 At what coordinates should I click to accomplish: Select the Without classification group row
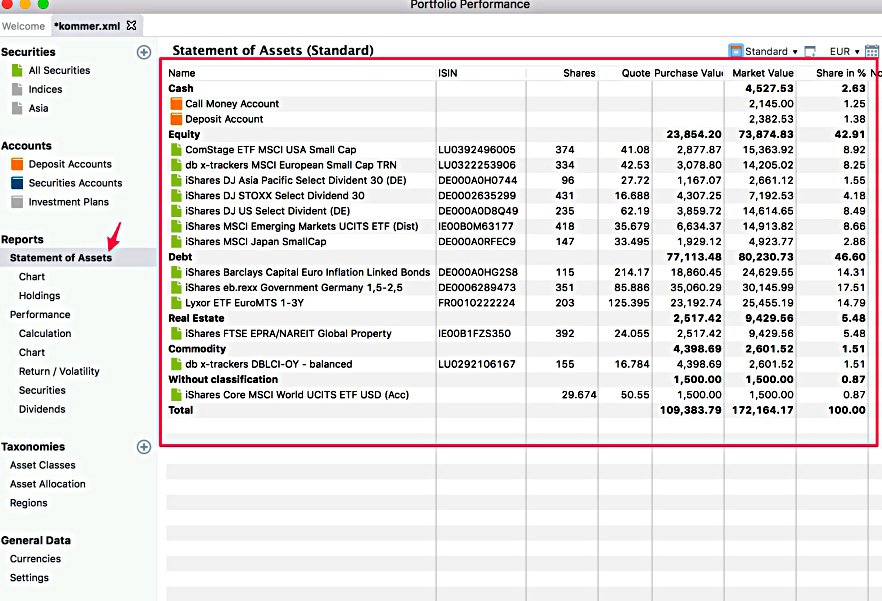click(x=517, y=379)
